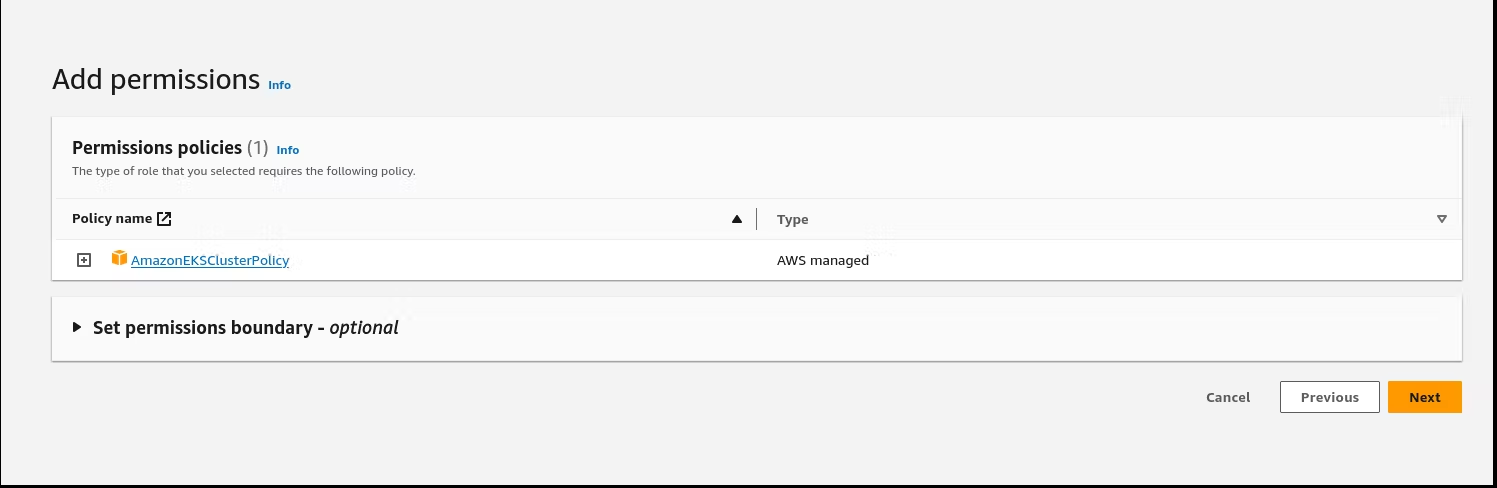
Task: Expand Set permissions boundary disclosure triangle
Action: (x=77, y=327)
